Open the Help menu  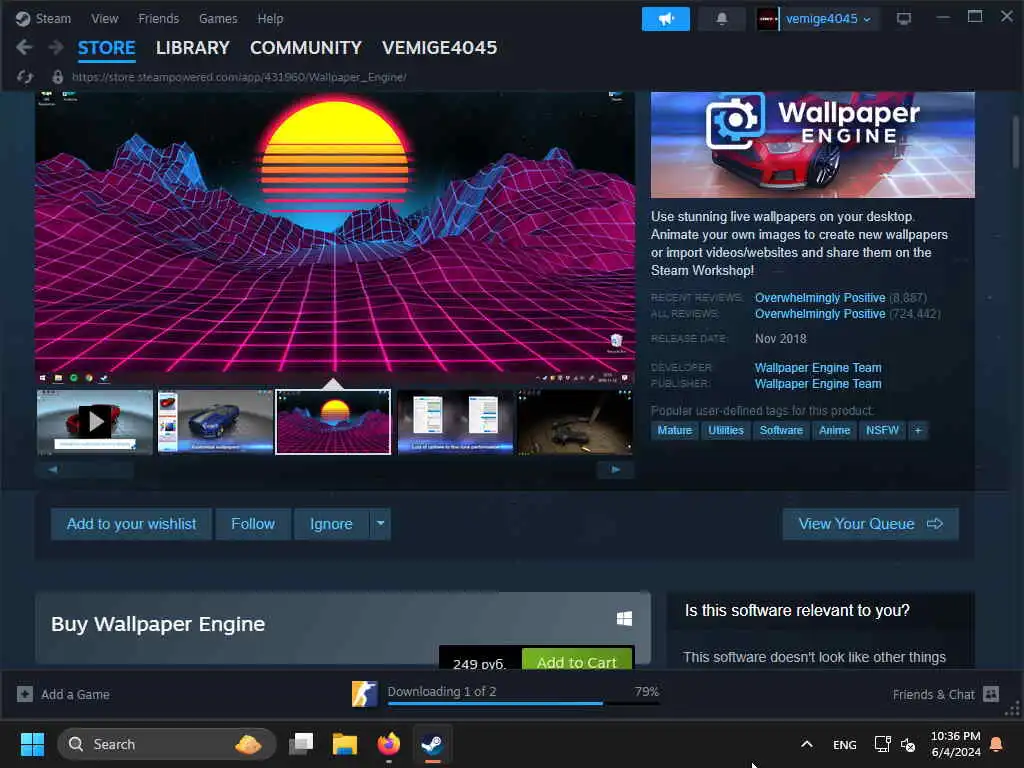270,18
